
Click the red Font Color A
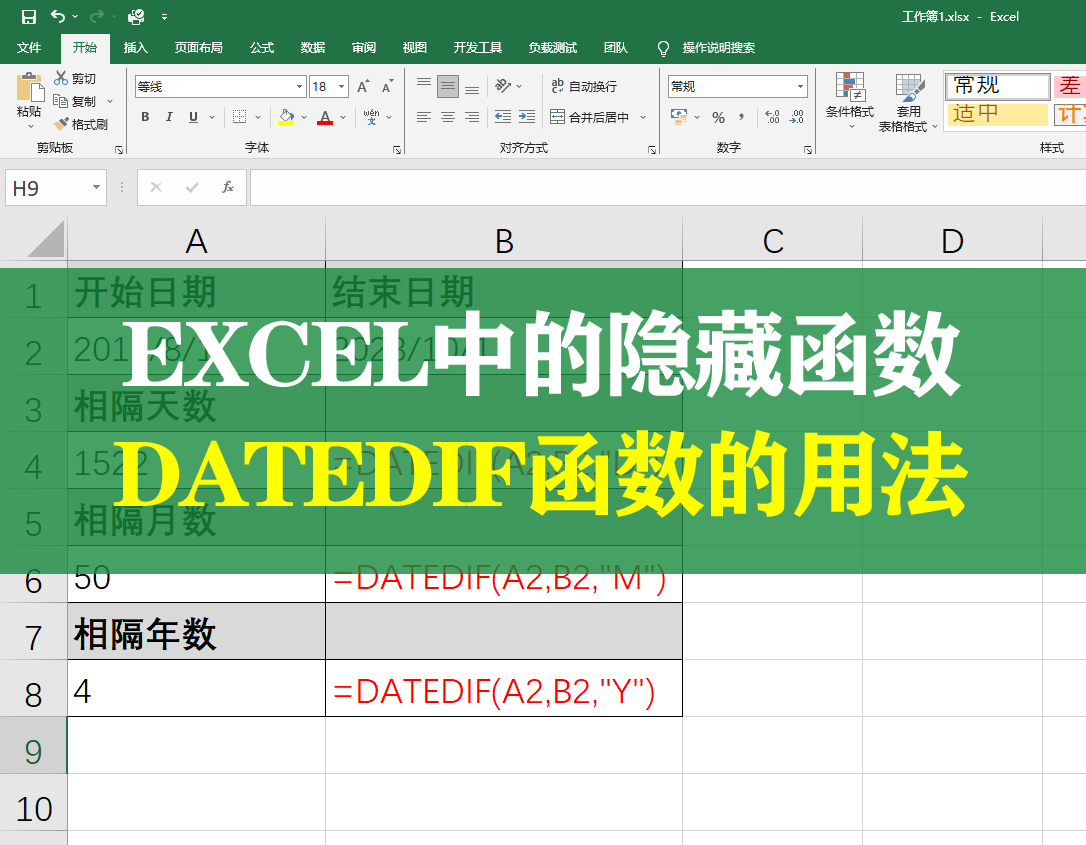tap(325, 116)
